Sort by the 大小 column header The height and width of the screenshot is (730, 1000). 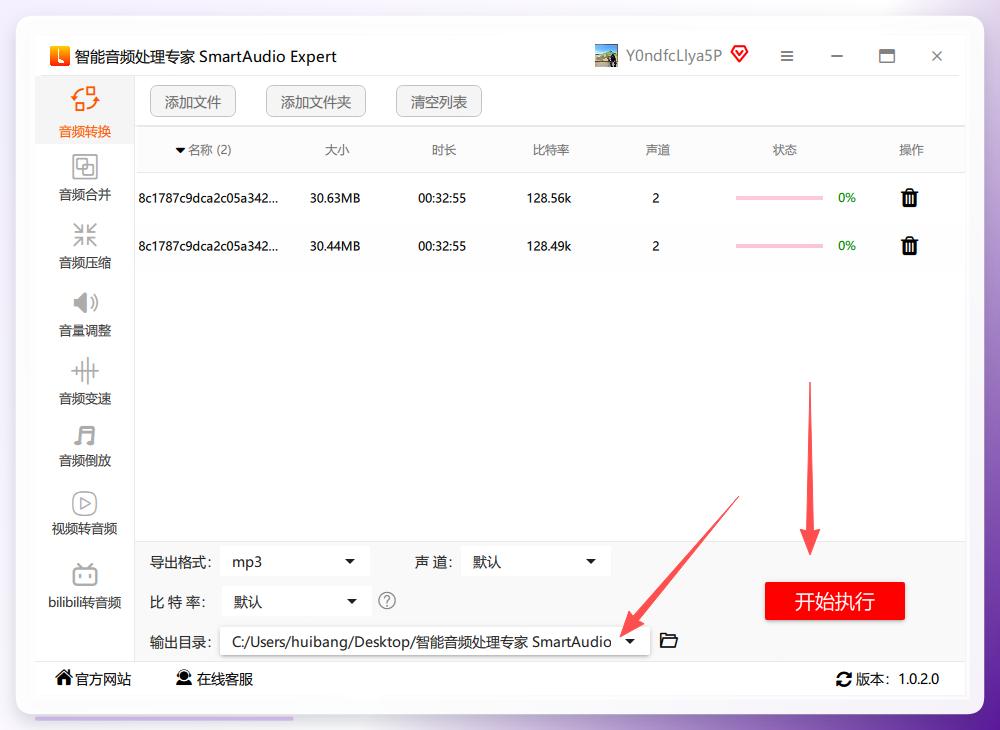point(337,150)
